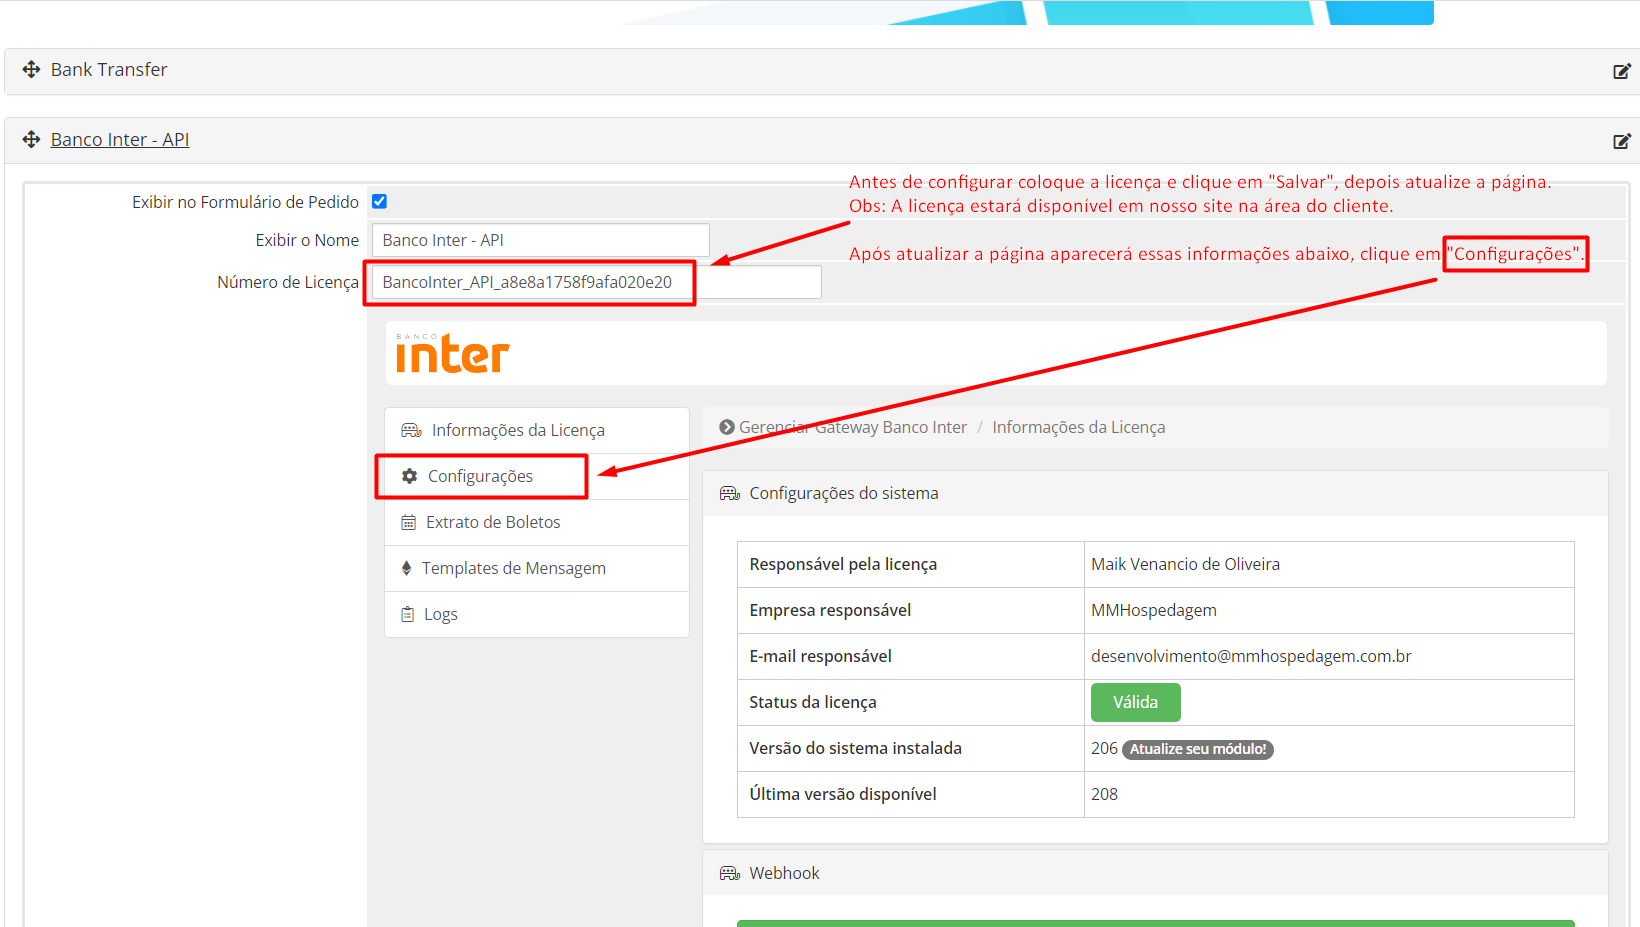Screen dimensions: 1640x927
Task: Toggle the Exibir no Formulário de Pedido checkbox
Action: point(379,201)
